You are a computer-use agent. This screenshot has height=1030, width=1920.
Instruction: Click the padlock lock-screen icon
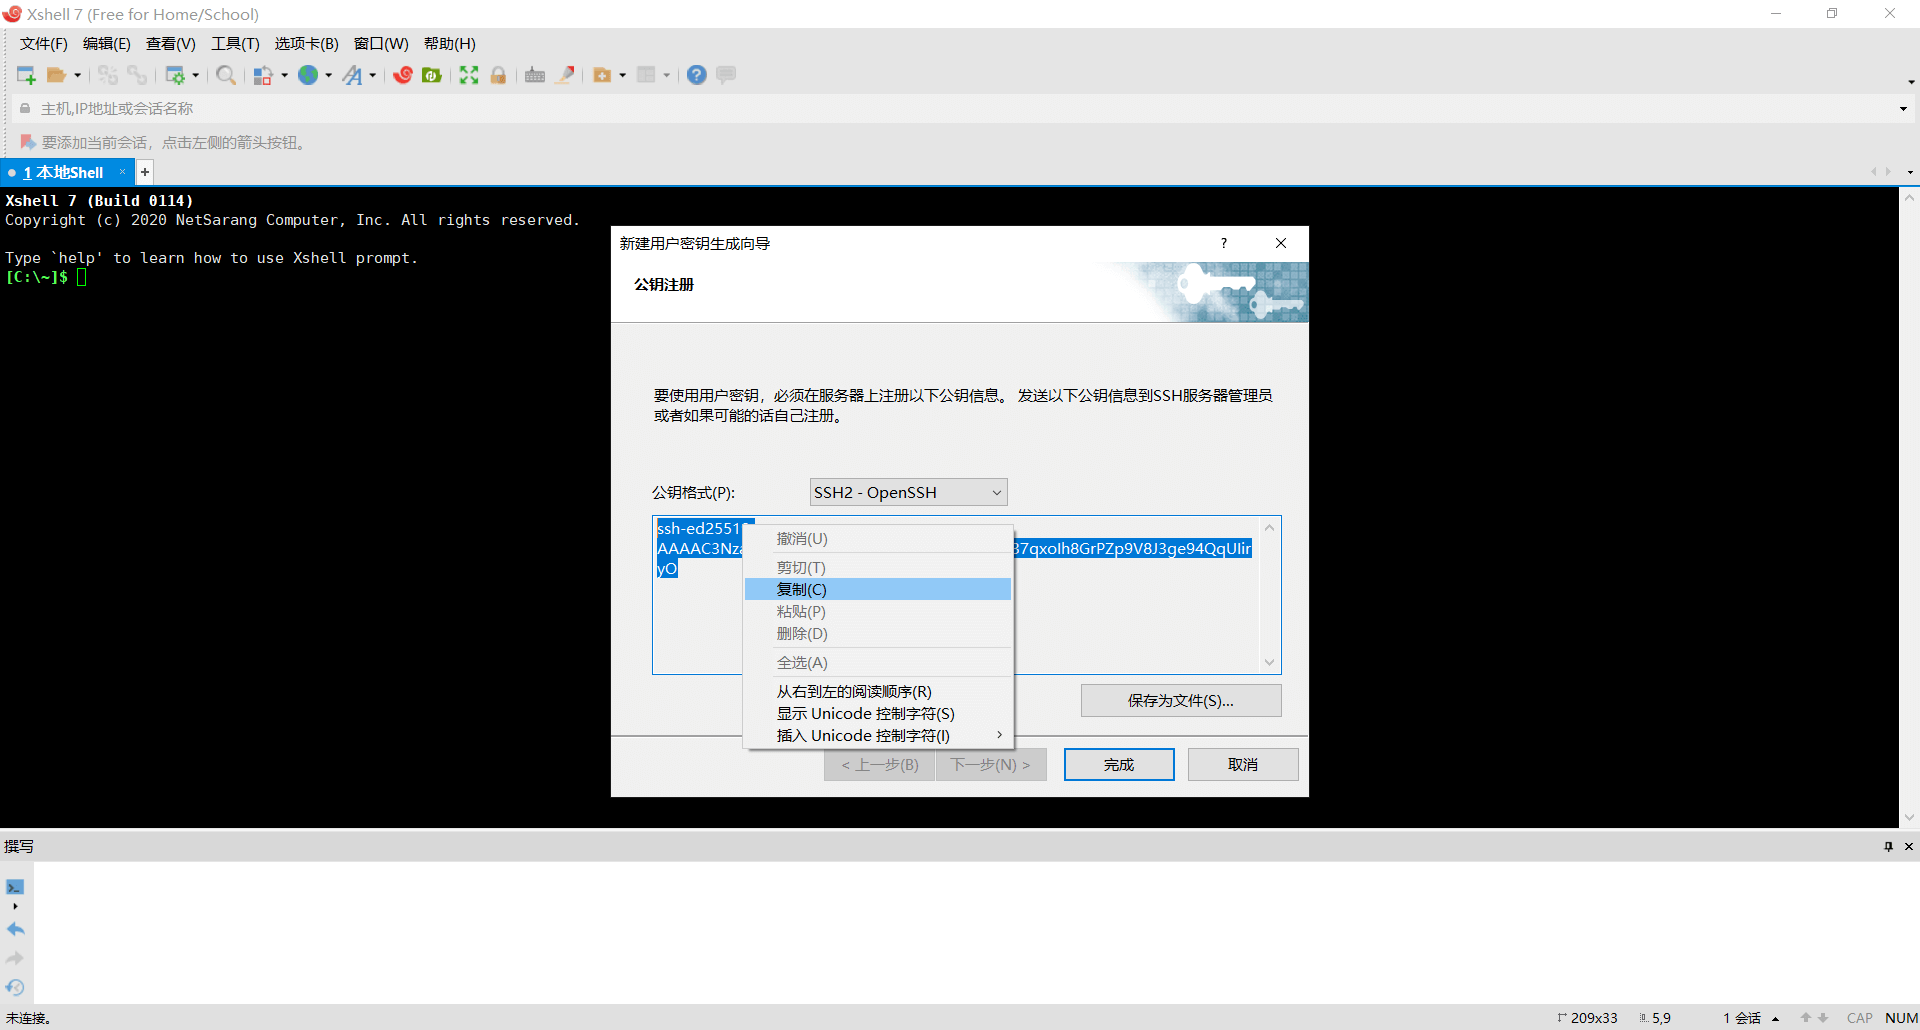point(498,75)
